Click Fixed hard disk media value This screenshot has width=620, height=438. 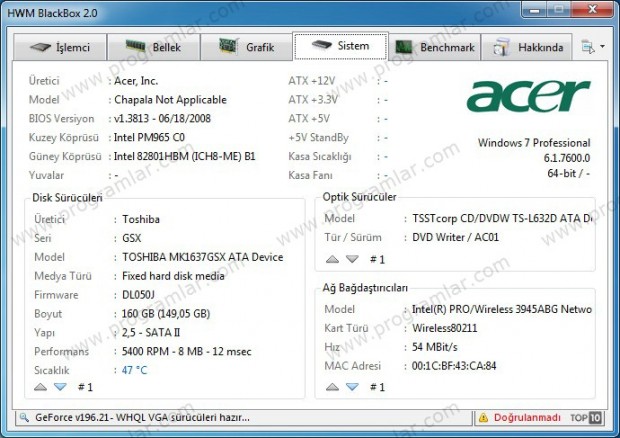point(173,276)
